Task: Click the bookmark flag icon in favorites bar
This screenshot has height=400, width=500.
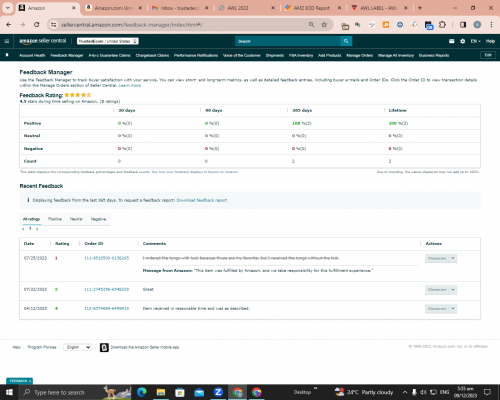Action: click(x=7, y=55)
